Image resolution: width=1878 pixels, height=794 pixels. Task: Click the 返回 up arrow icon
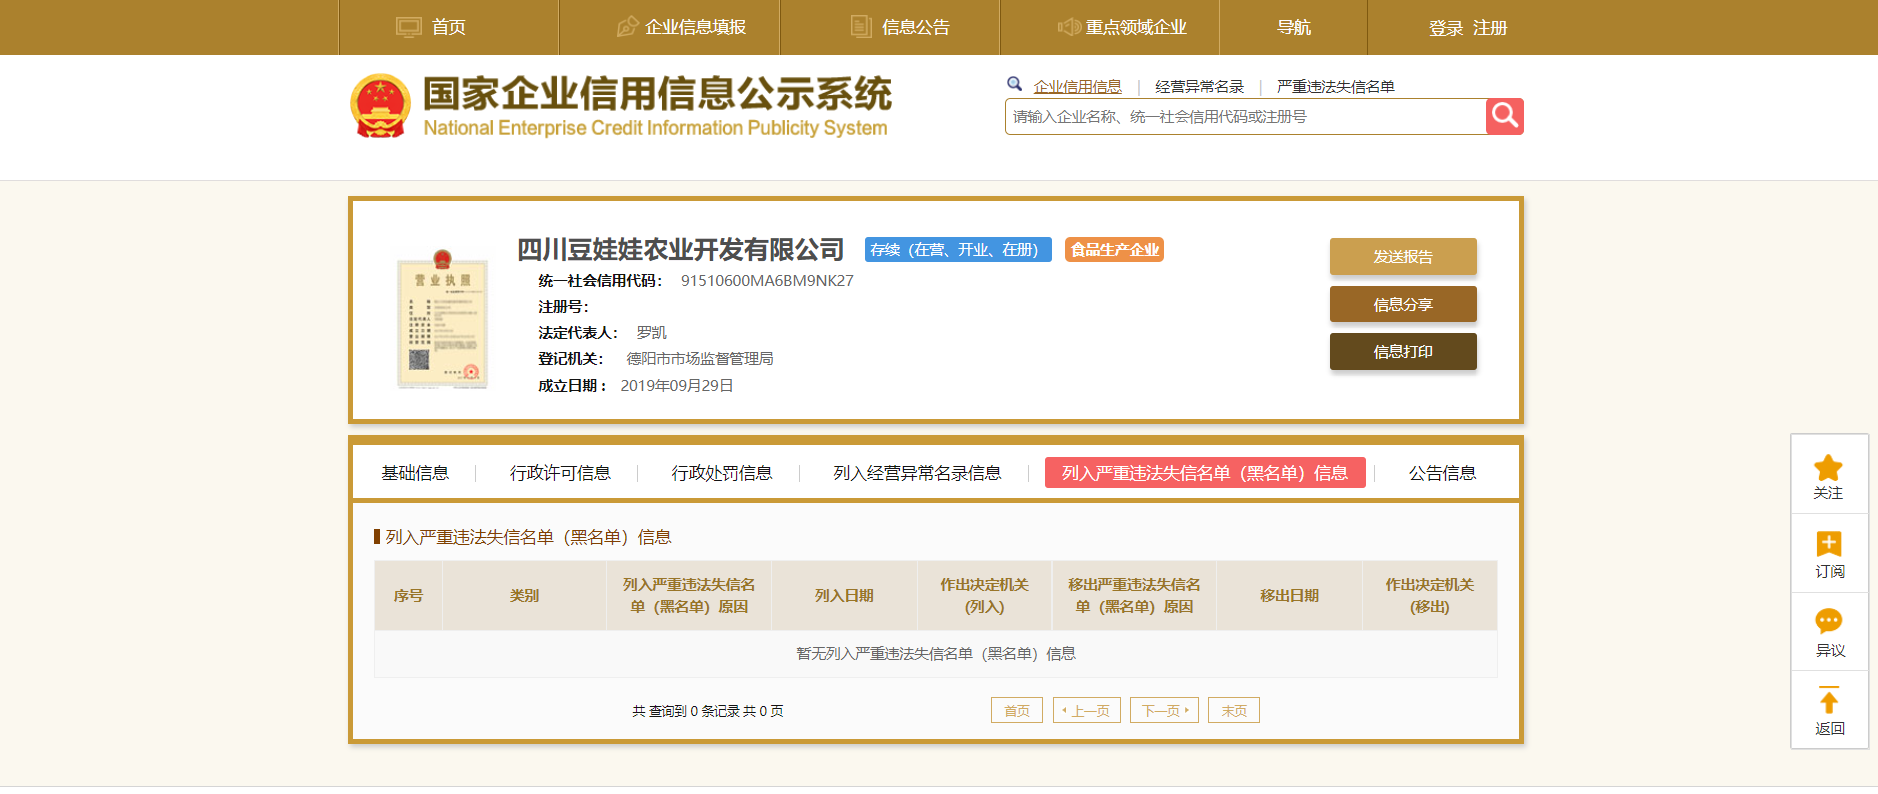point(1829,701)
